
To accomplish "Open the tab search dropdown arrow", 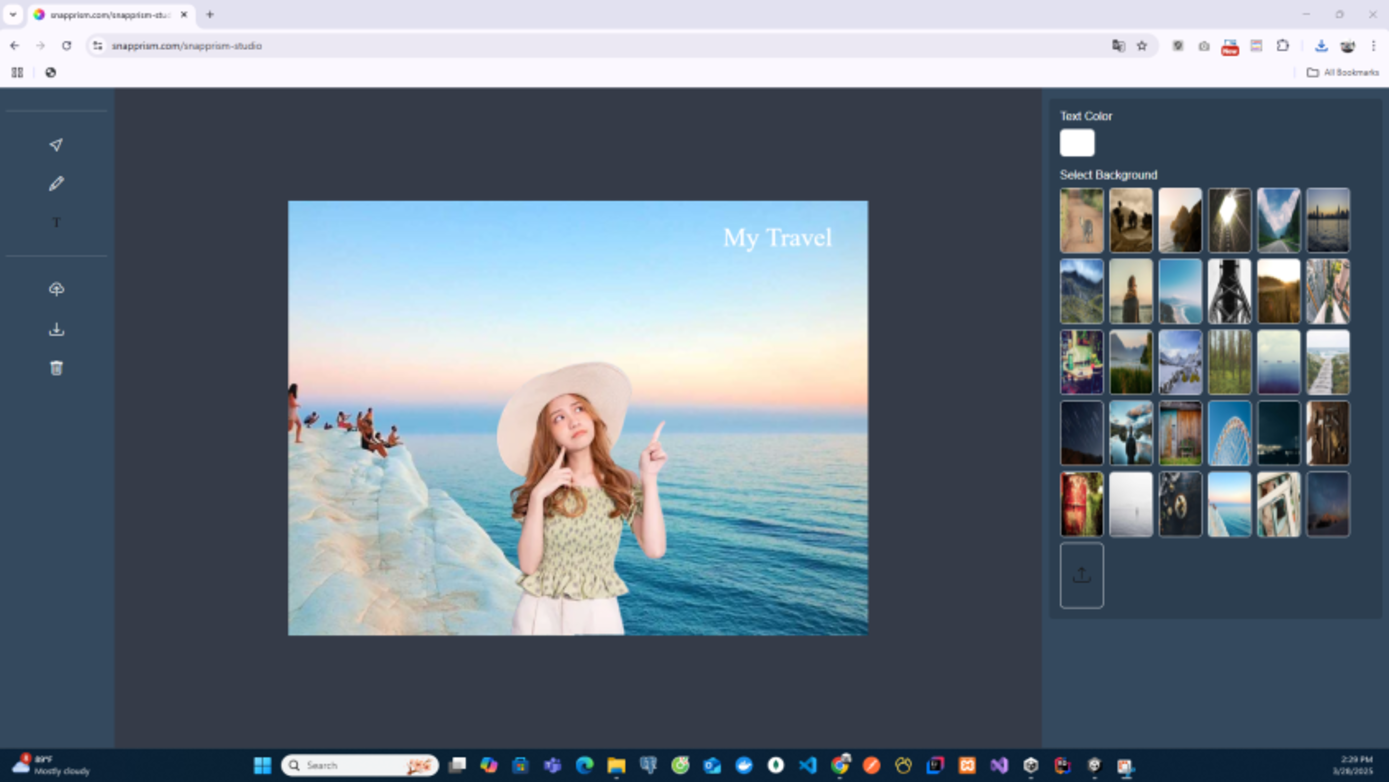I will (x=13, y=15).
